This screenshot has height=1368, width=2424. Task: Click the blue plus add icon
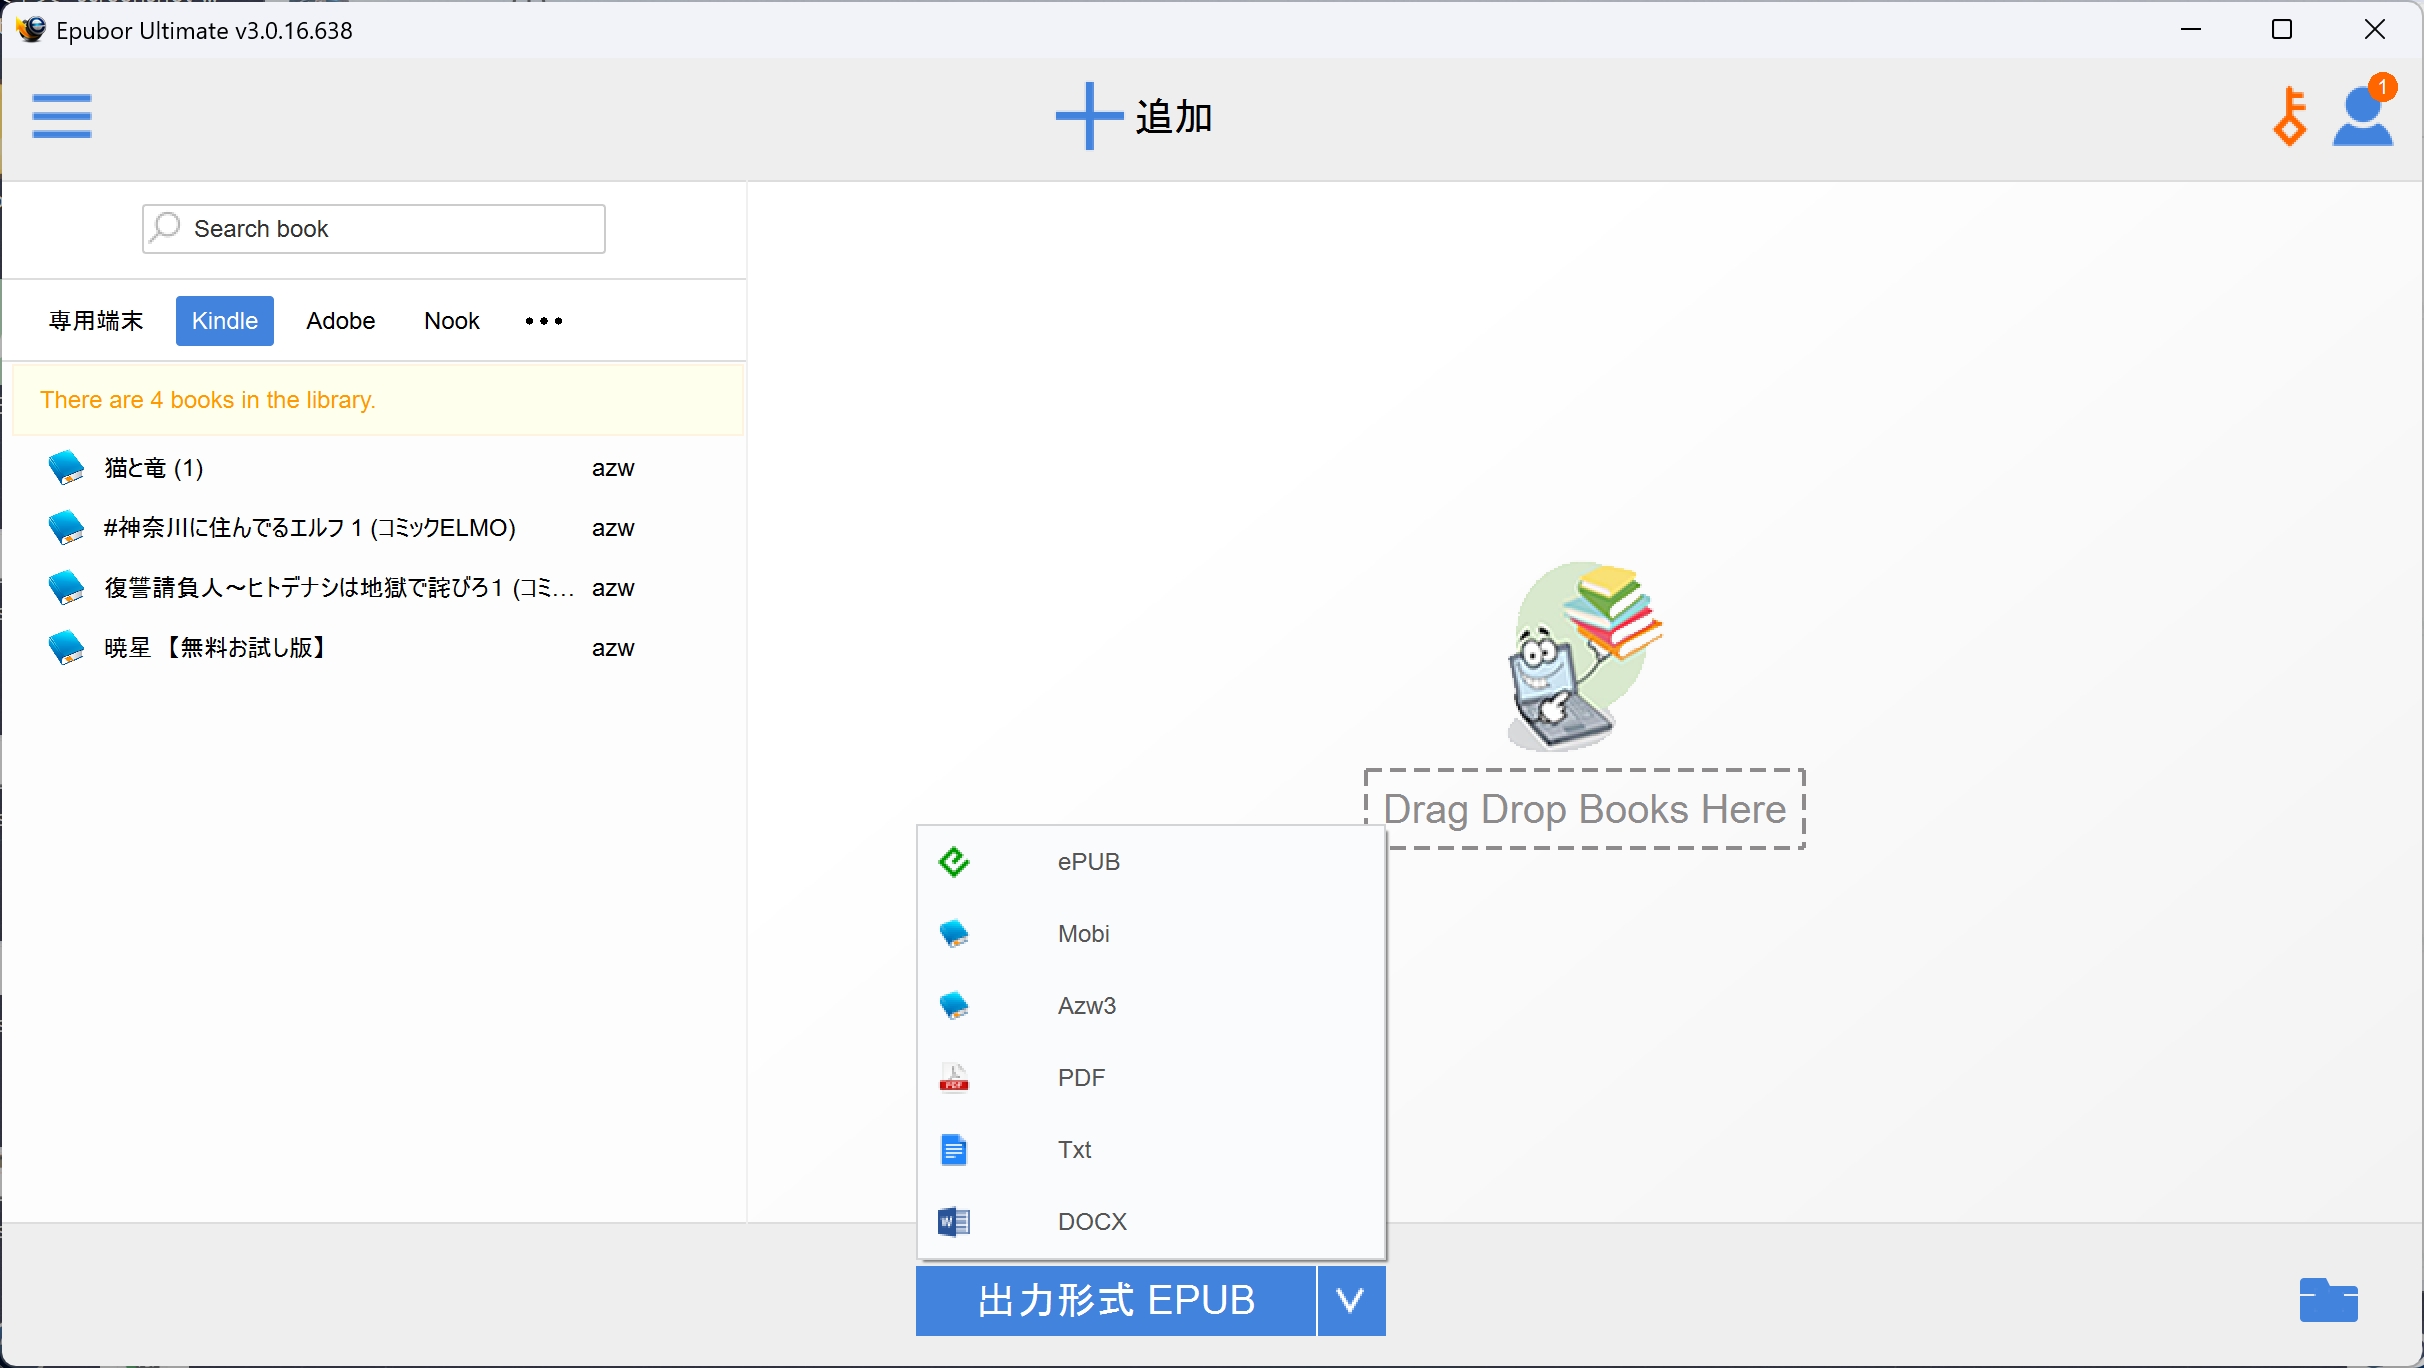(x=1089, y=116)
